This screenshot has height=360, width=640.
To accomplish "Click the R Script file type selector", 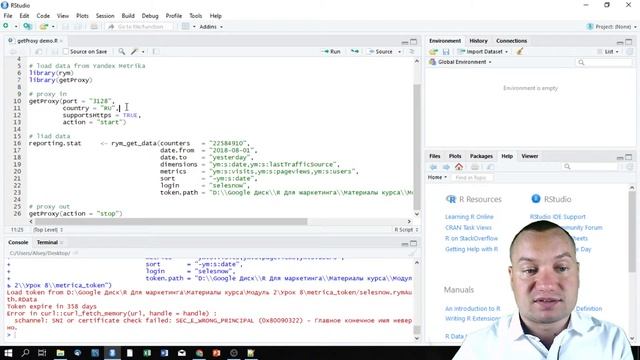I will tap(406, 230).
